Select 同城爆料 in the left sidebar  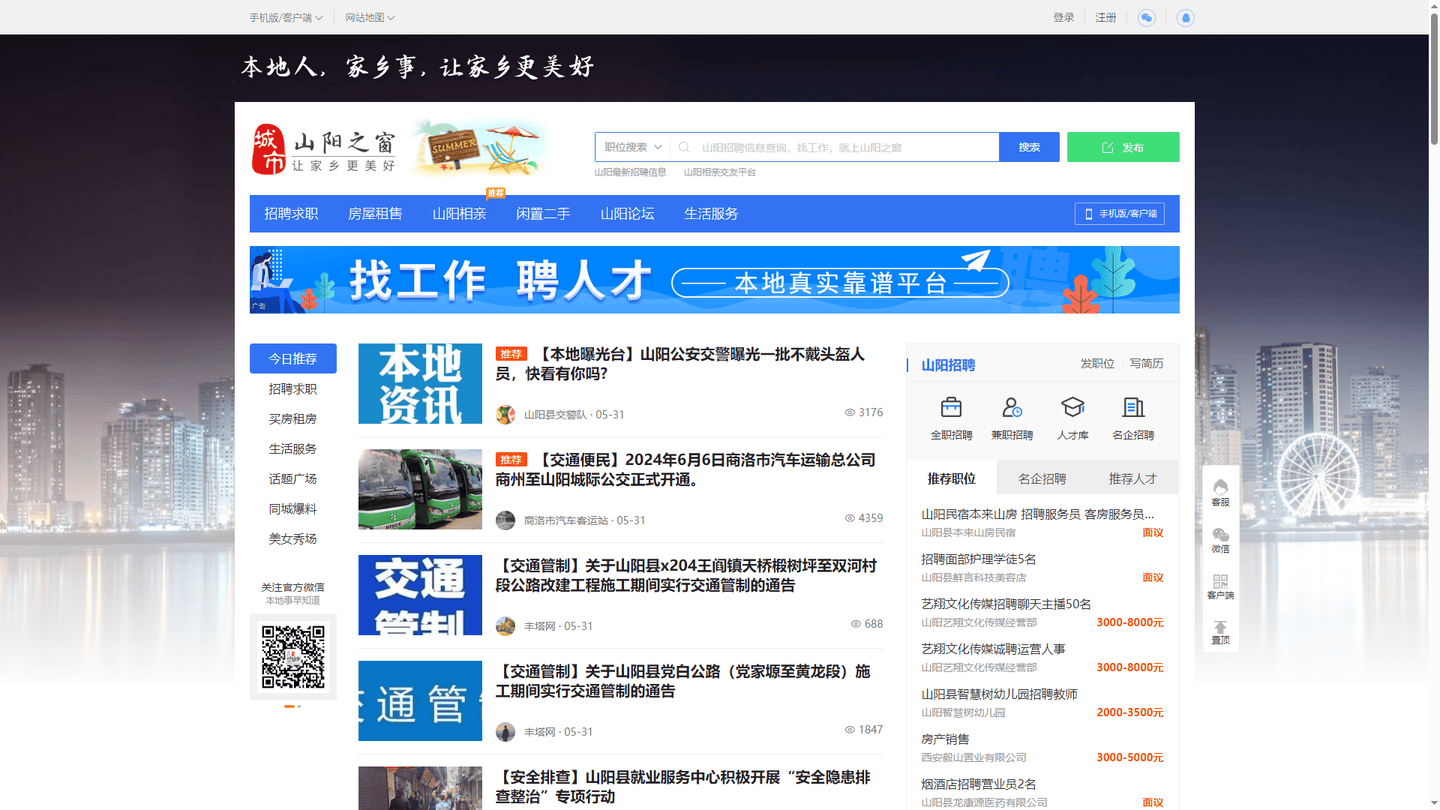(x=293, y=508)
